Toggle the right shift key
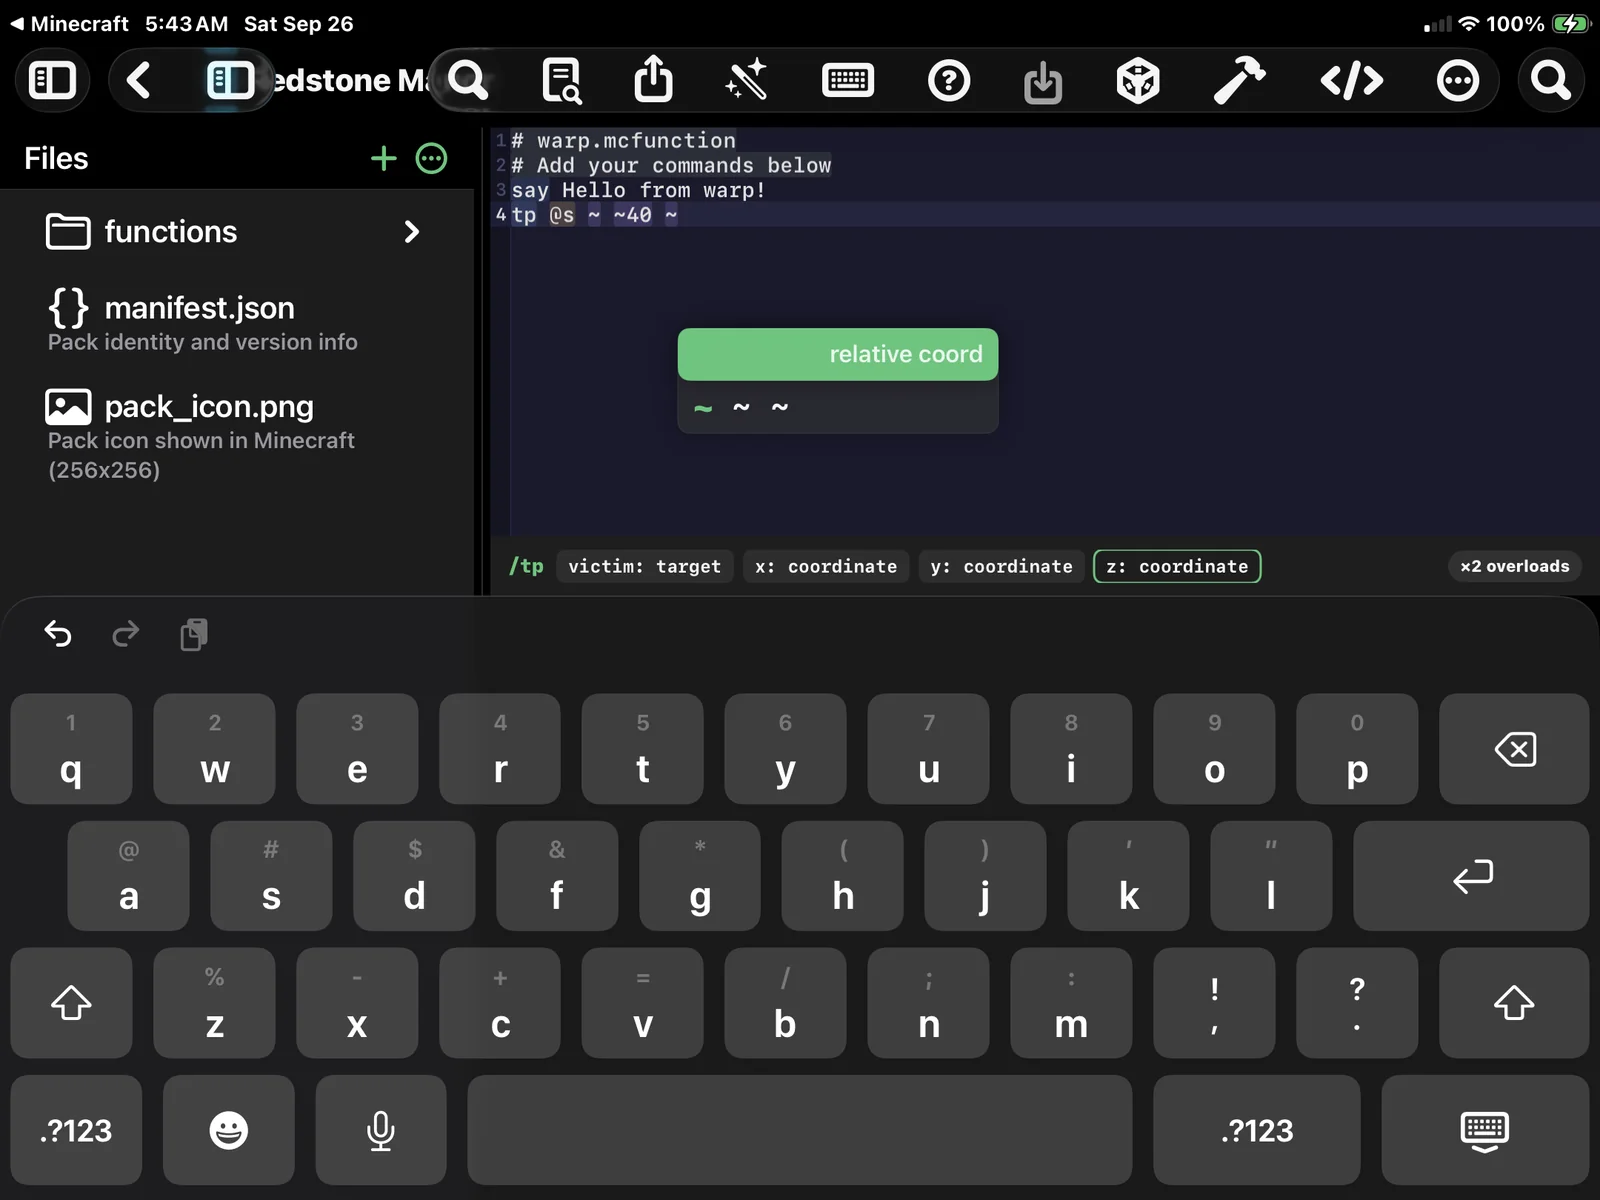 coord(1514,1003)
